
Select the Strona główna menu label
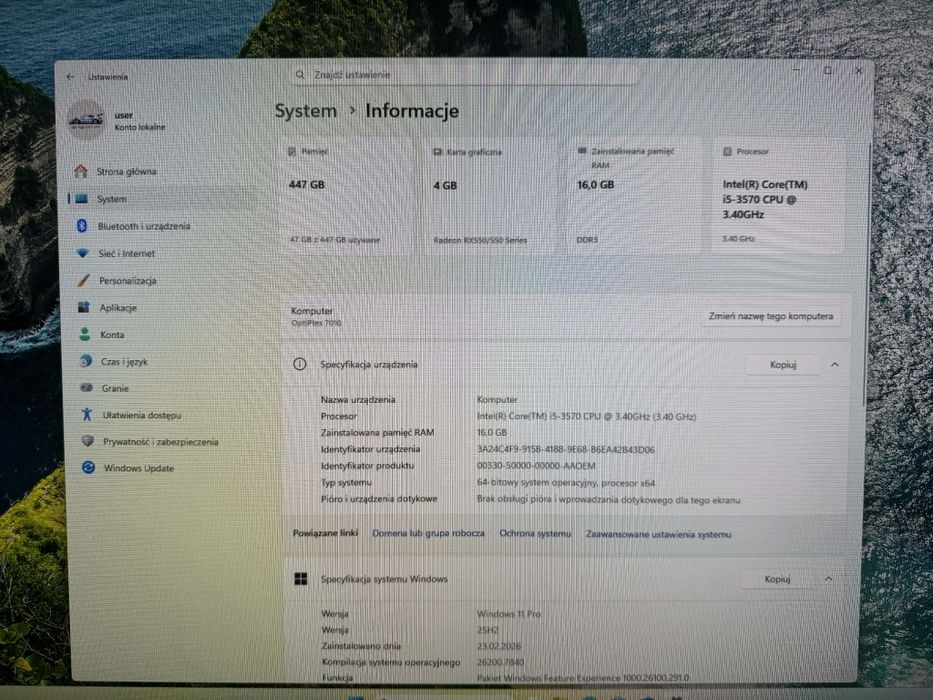pyautogui.click(x=127, y=171)
